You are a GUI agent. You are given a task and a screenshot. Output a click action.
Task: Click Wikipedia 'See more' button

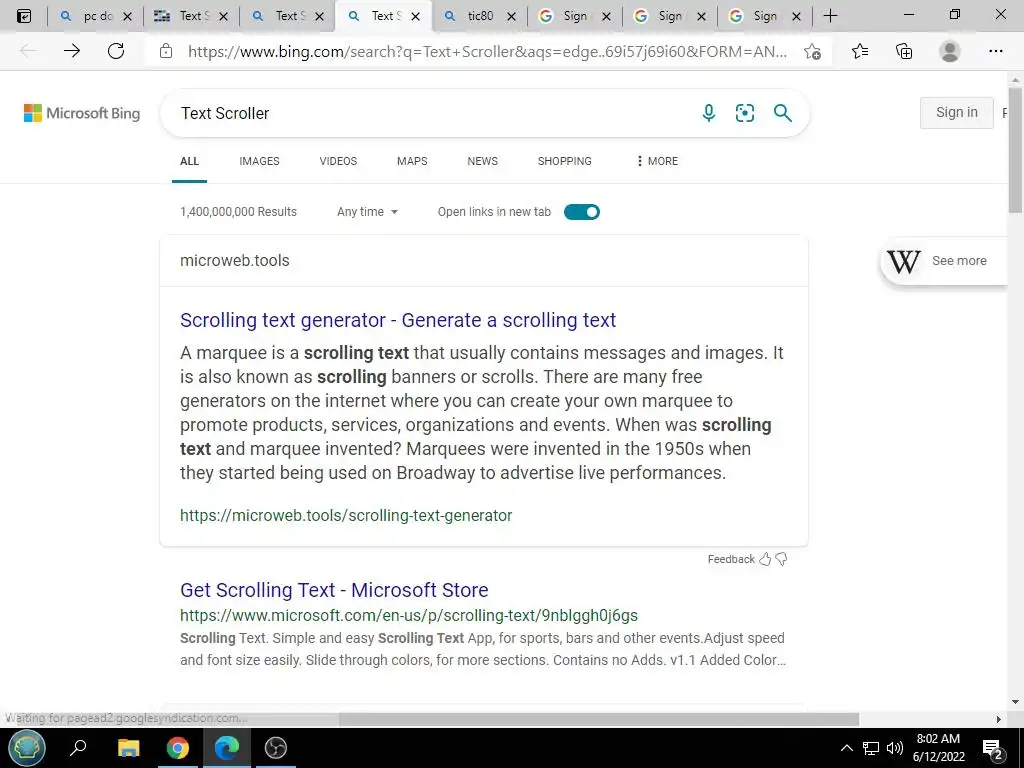(x=944, y=261)
